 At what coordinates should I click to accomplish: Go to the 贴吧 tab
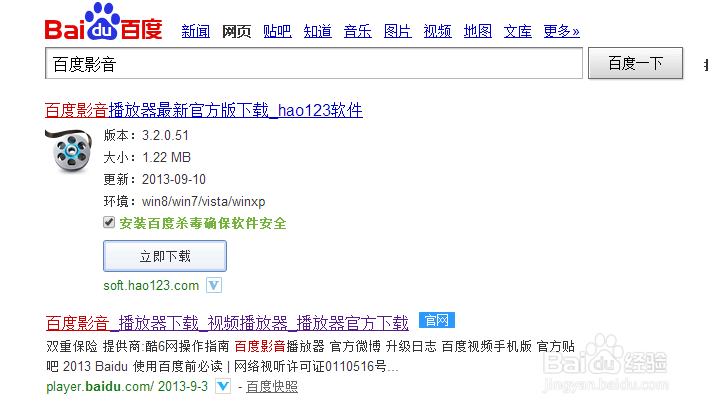pos(277,31)
